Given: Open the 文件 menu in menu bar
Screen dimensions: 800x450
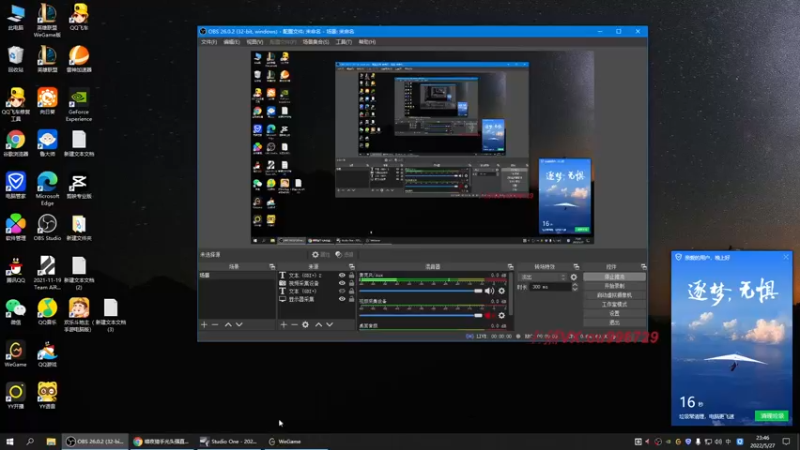Looking at the screenshot, I should [208, 42].
